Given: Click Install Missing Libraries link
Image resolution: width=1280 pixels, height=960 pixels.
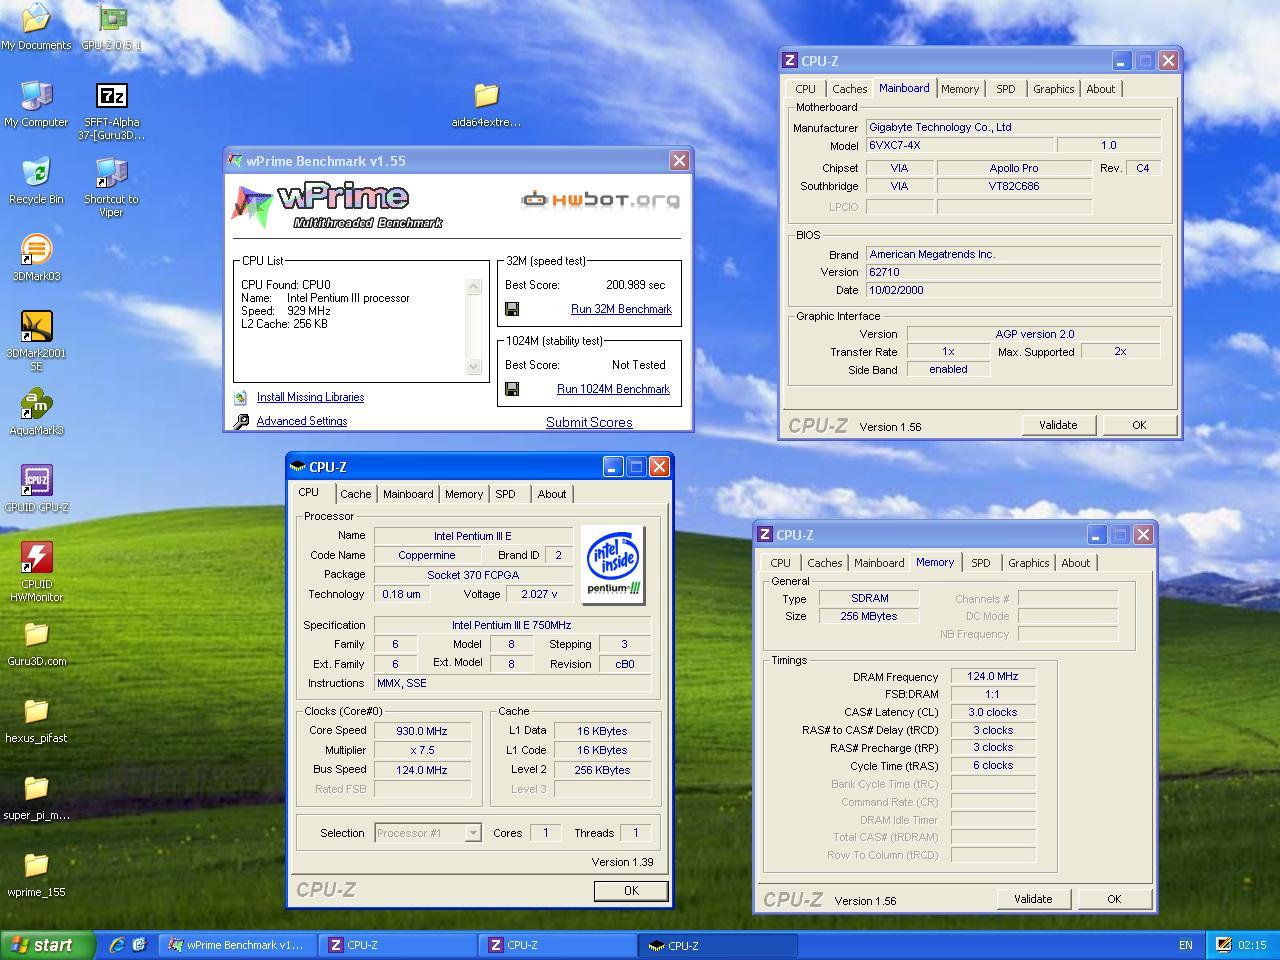Looking at the screenshot, I should pyautogui.click(x=310, y=397).
